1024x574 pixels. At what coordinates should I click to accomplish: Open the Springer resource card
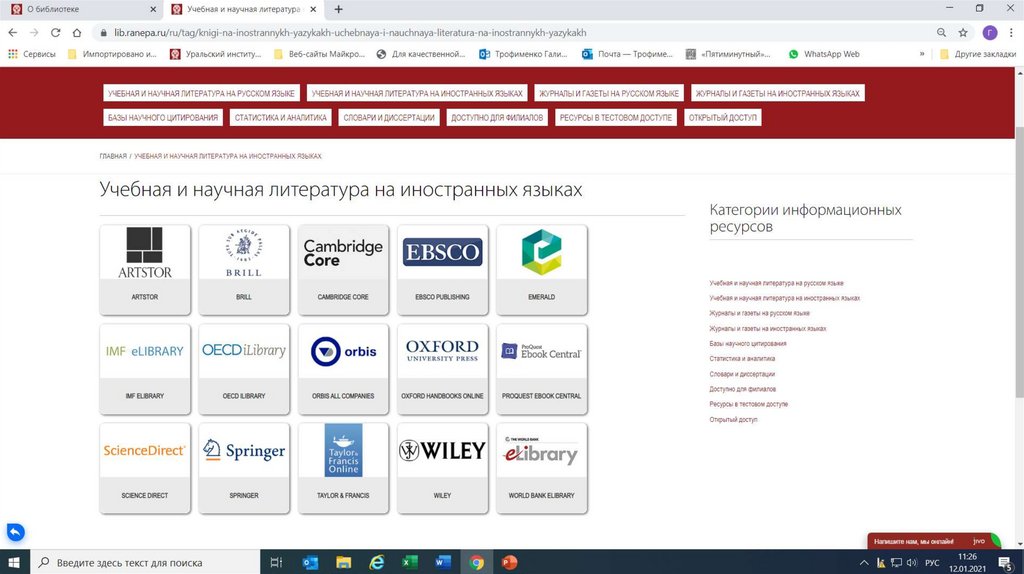[244, 468]
